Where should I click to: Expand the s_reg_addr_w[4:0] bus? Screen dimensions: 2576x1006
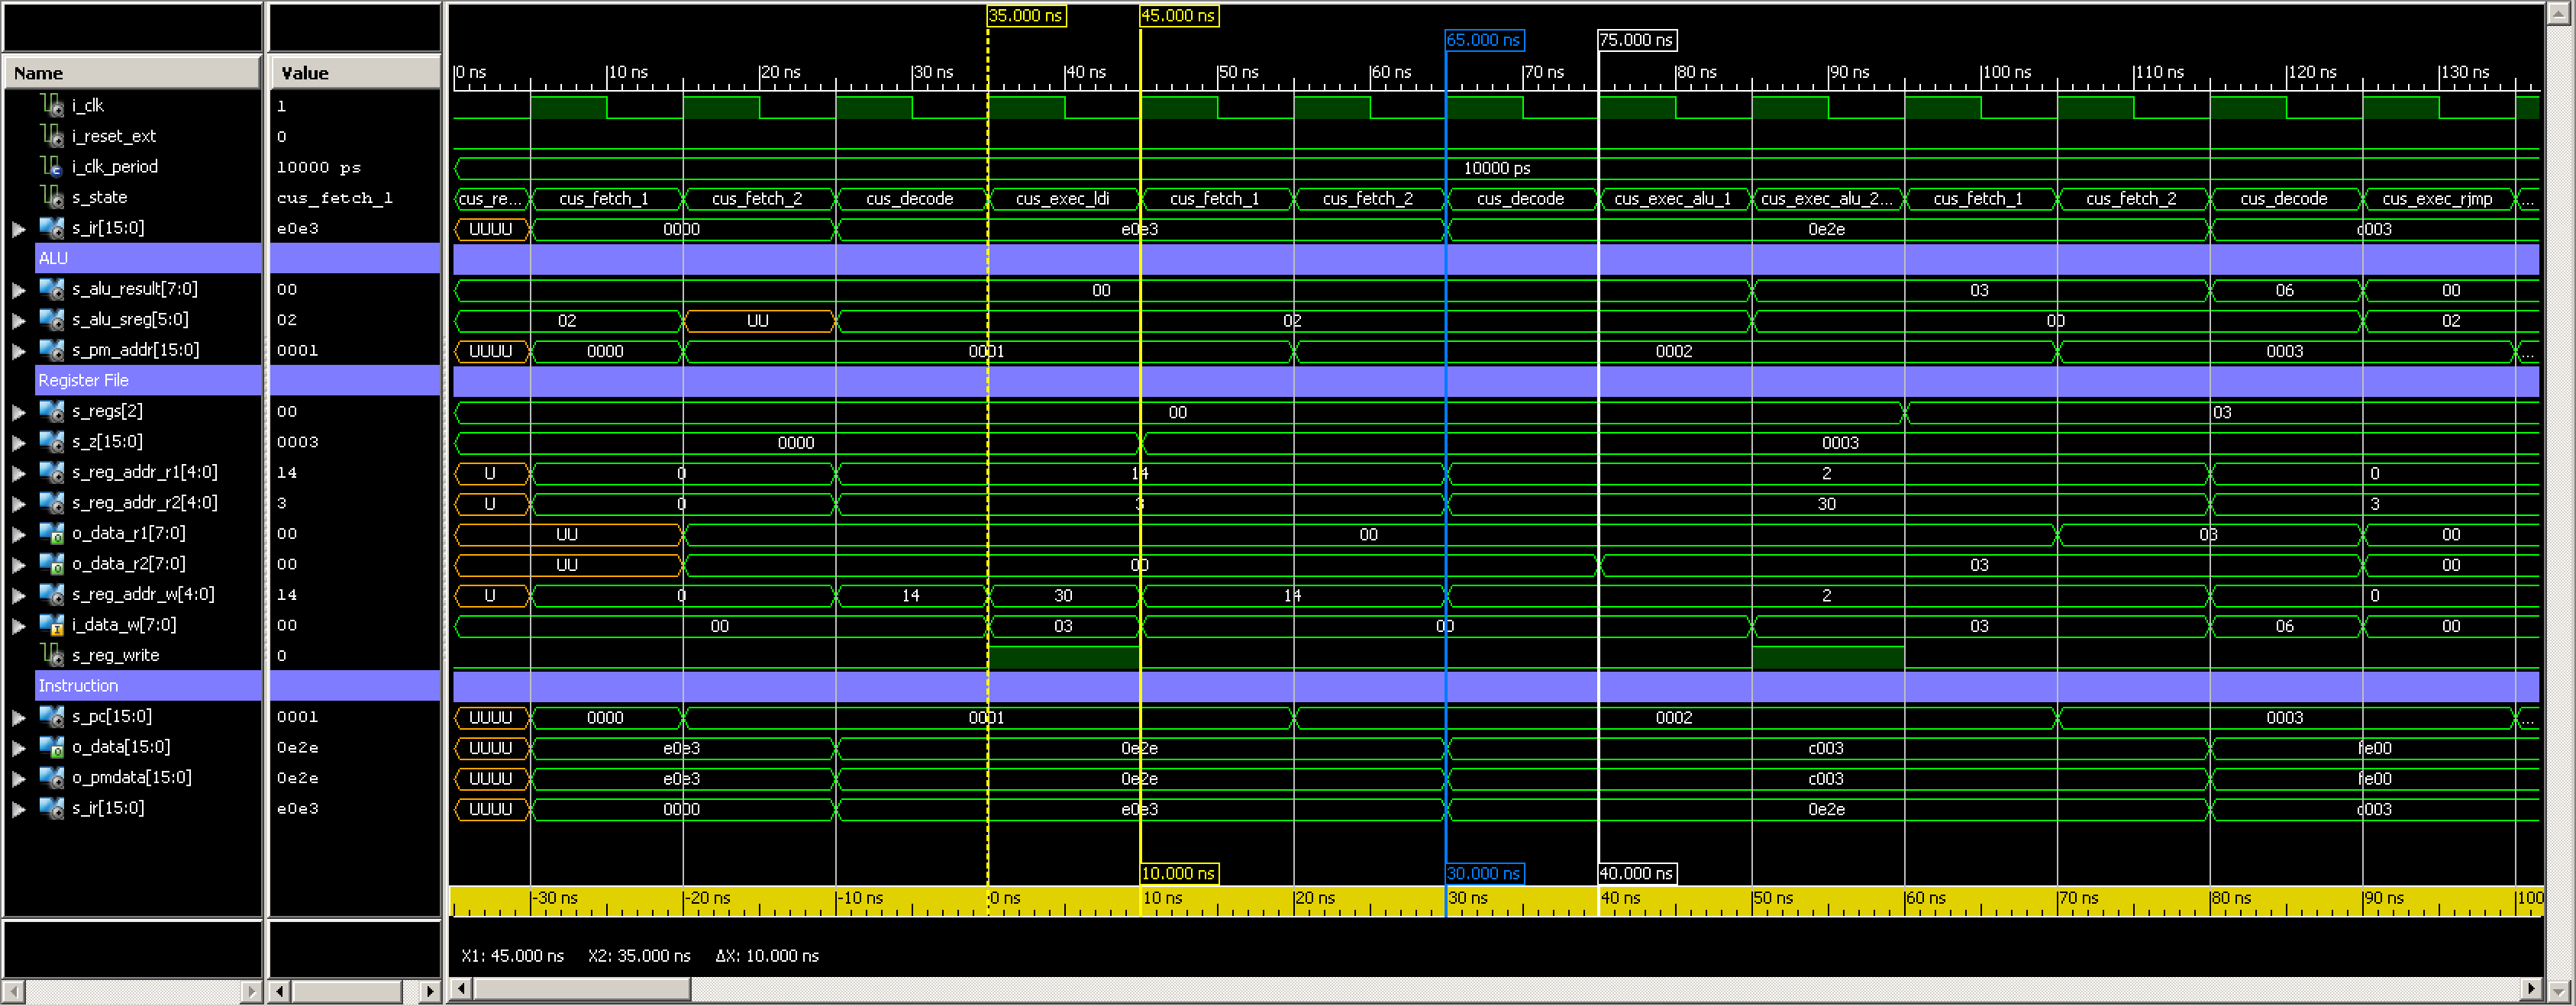point(20,594)
